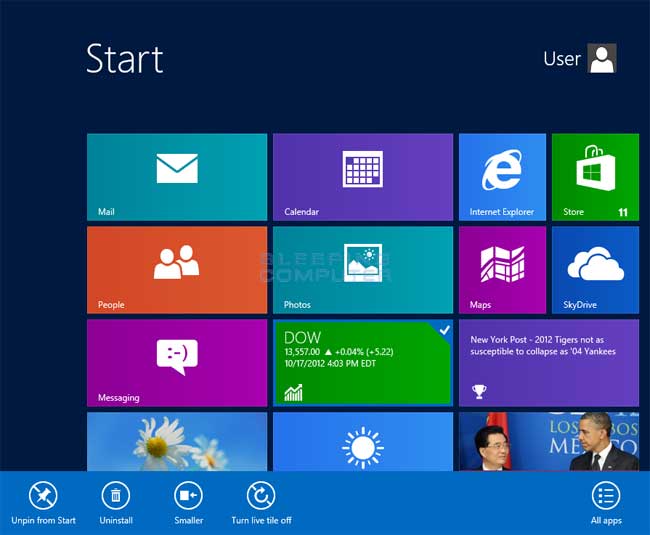The width and height of the screenshot is (650, 535).
Task: Open the Desktop tile with daisies
Action: pos(177,441)
